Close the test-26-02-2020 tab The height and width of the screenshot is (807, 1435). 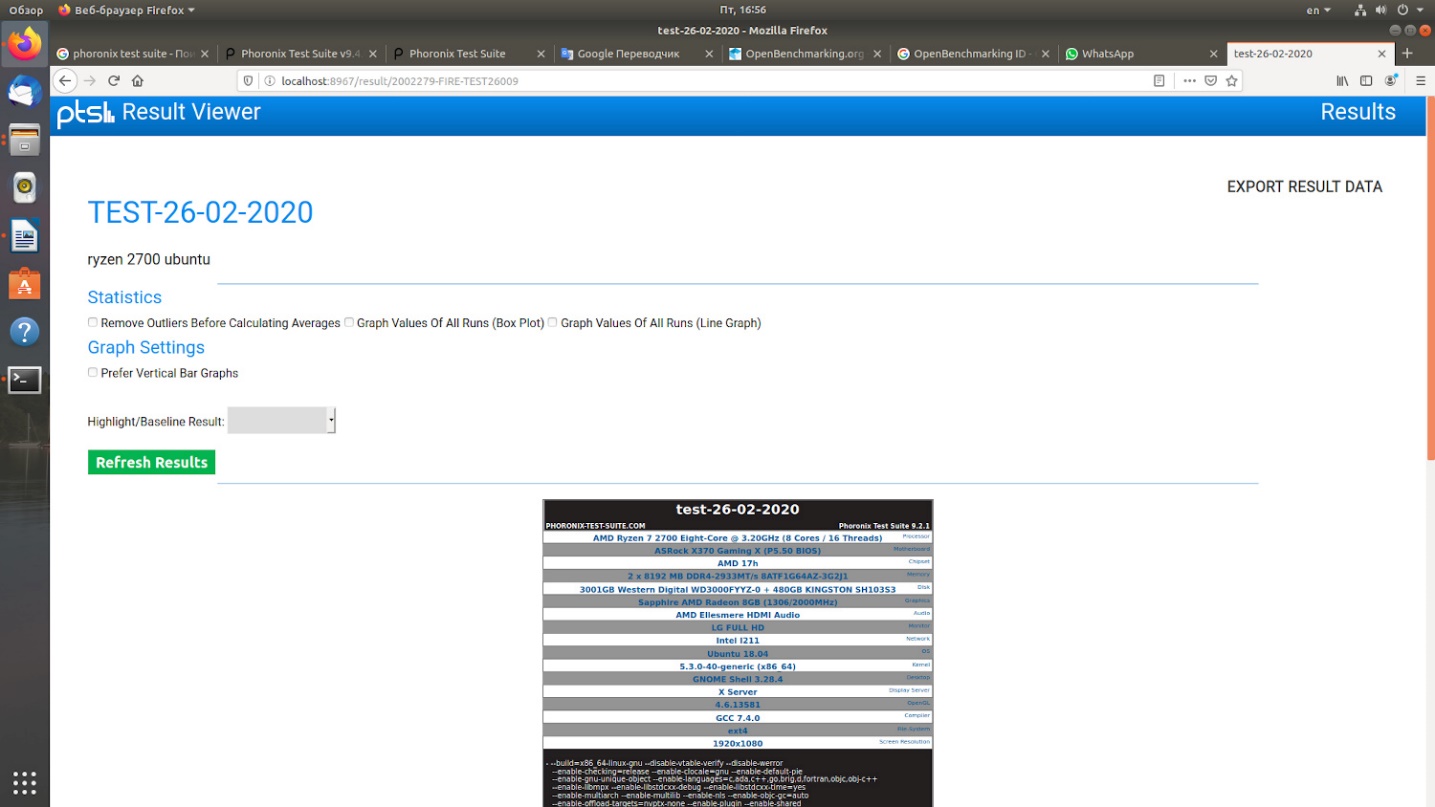1382,54
